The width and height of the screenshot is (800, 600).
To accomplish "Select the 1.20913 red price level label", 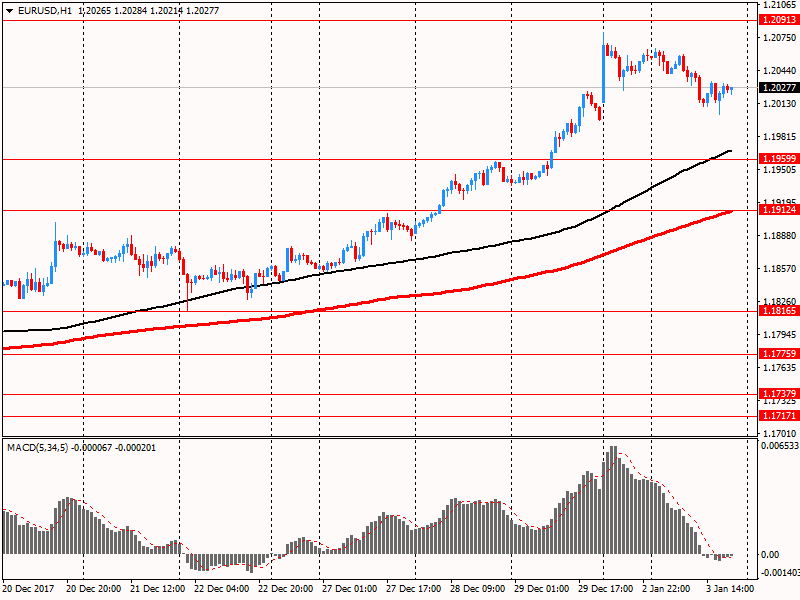I will pyautogui.click(x=779, y=20).
